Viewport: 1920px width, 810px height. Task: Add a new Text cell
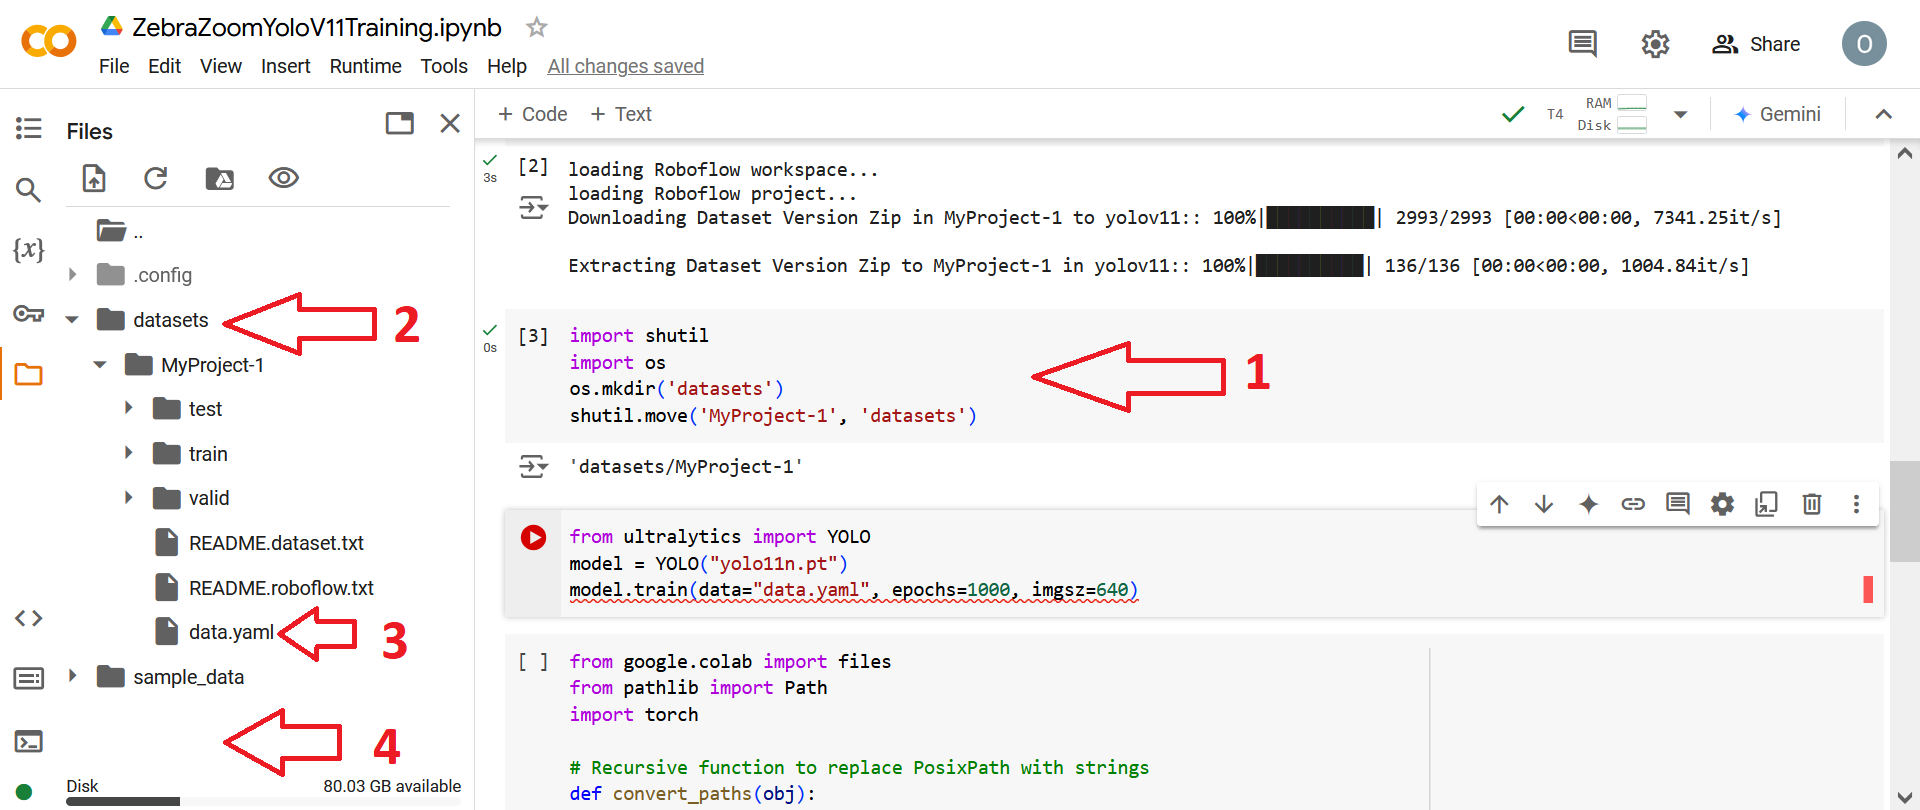pos(621,114)
